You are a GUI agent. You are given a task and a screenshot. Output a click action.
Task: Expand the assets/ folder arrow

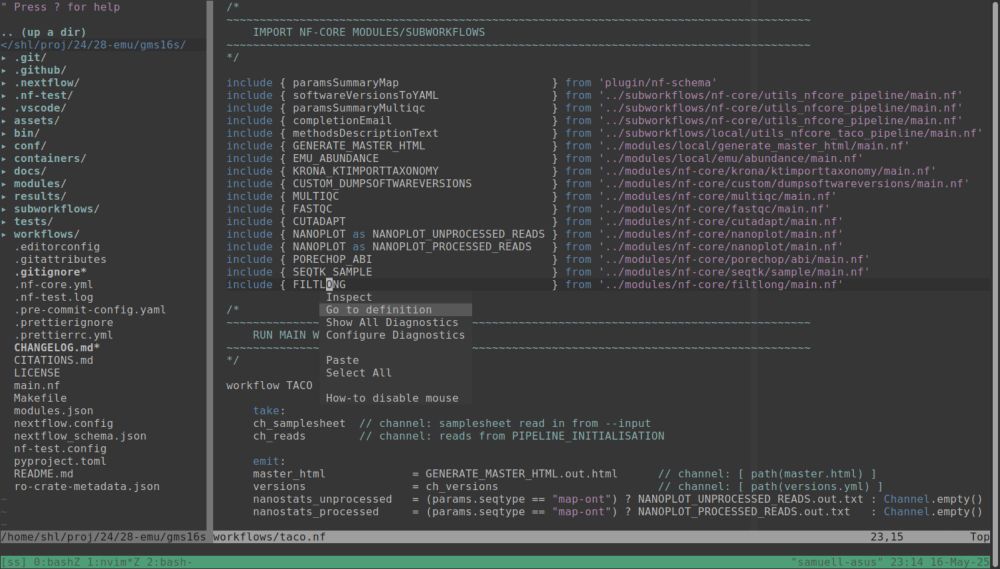pos(4,121)
